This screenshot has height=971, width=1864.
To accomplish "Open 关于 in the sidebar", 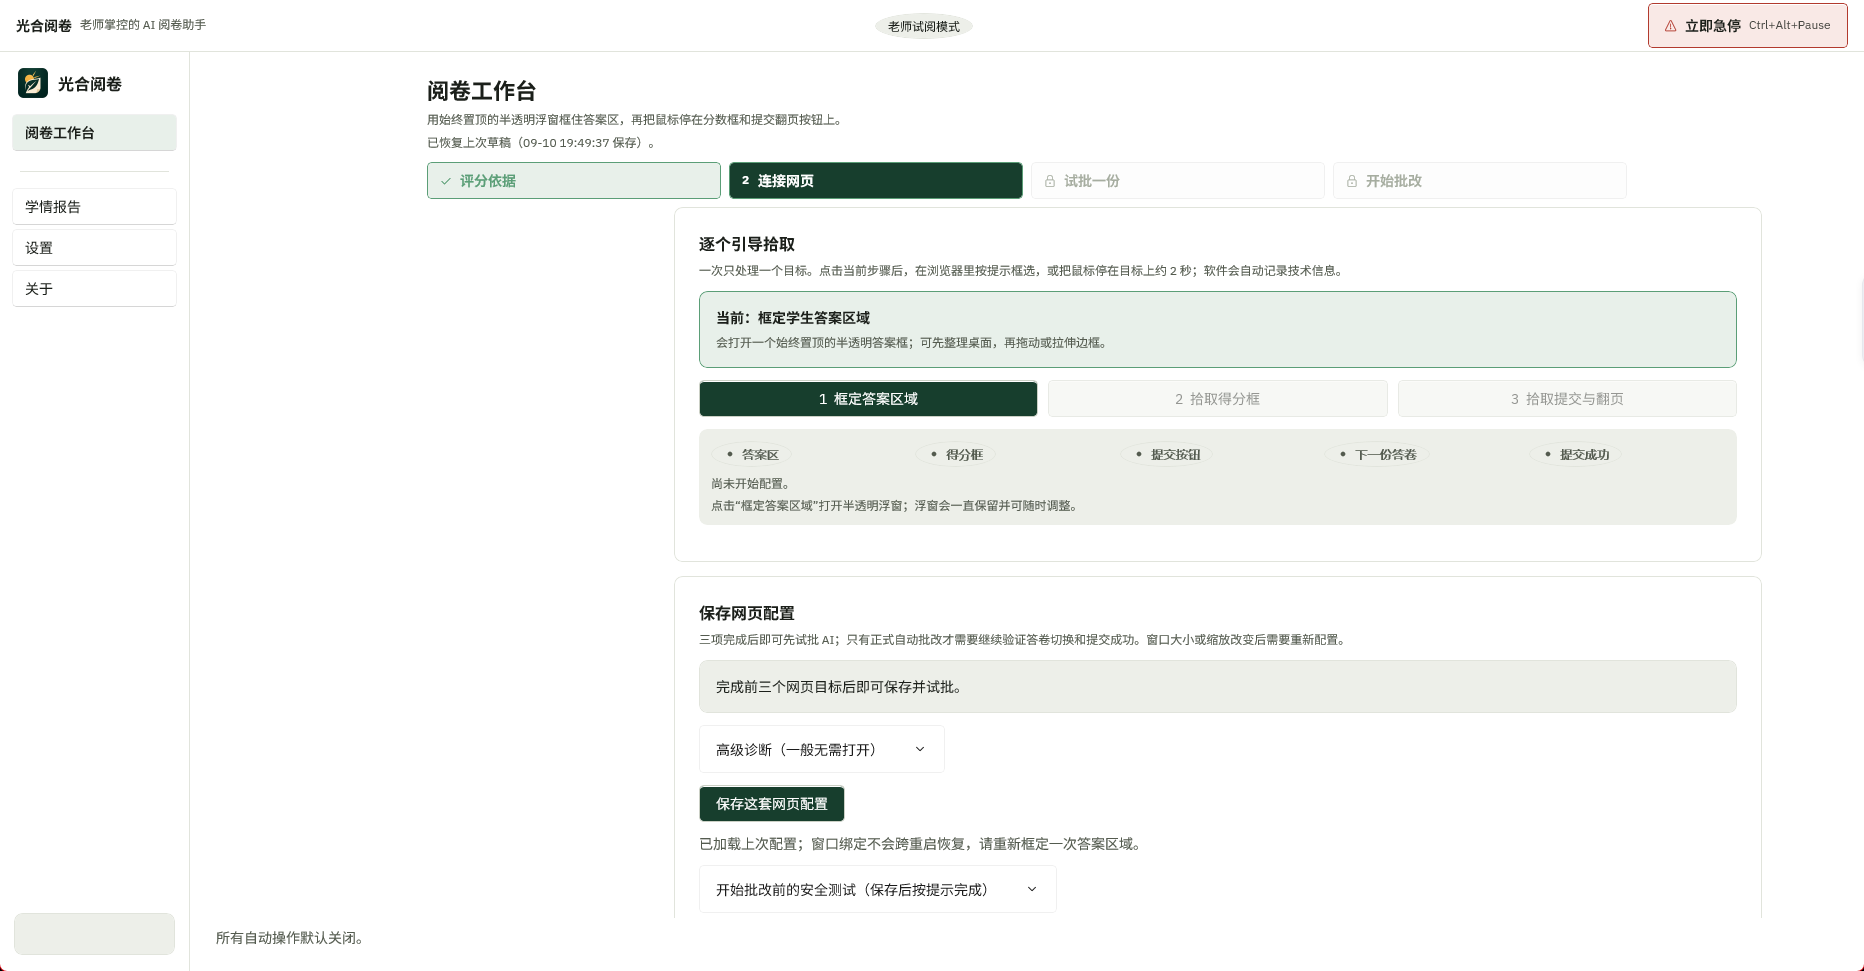I will (x=94, y=289).
